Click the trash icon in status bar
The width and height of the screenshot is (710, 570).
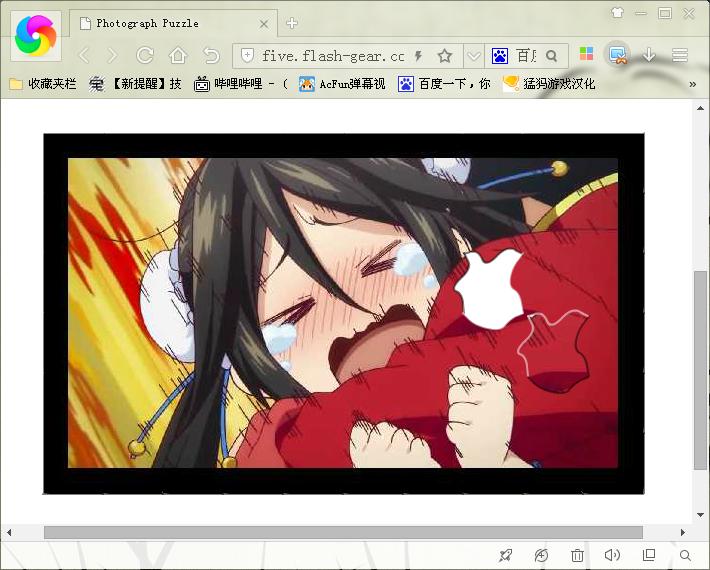[577, 555]
